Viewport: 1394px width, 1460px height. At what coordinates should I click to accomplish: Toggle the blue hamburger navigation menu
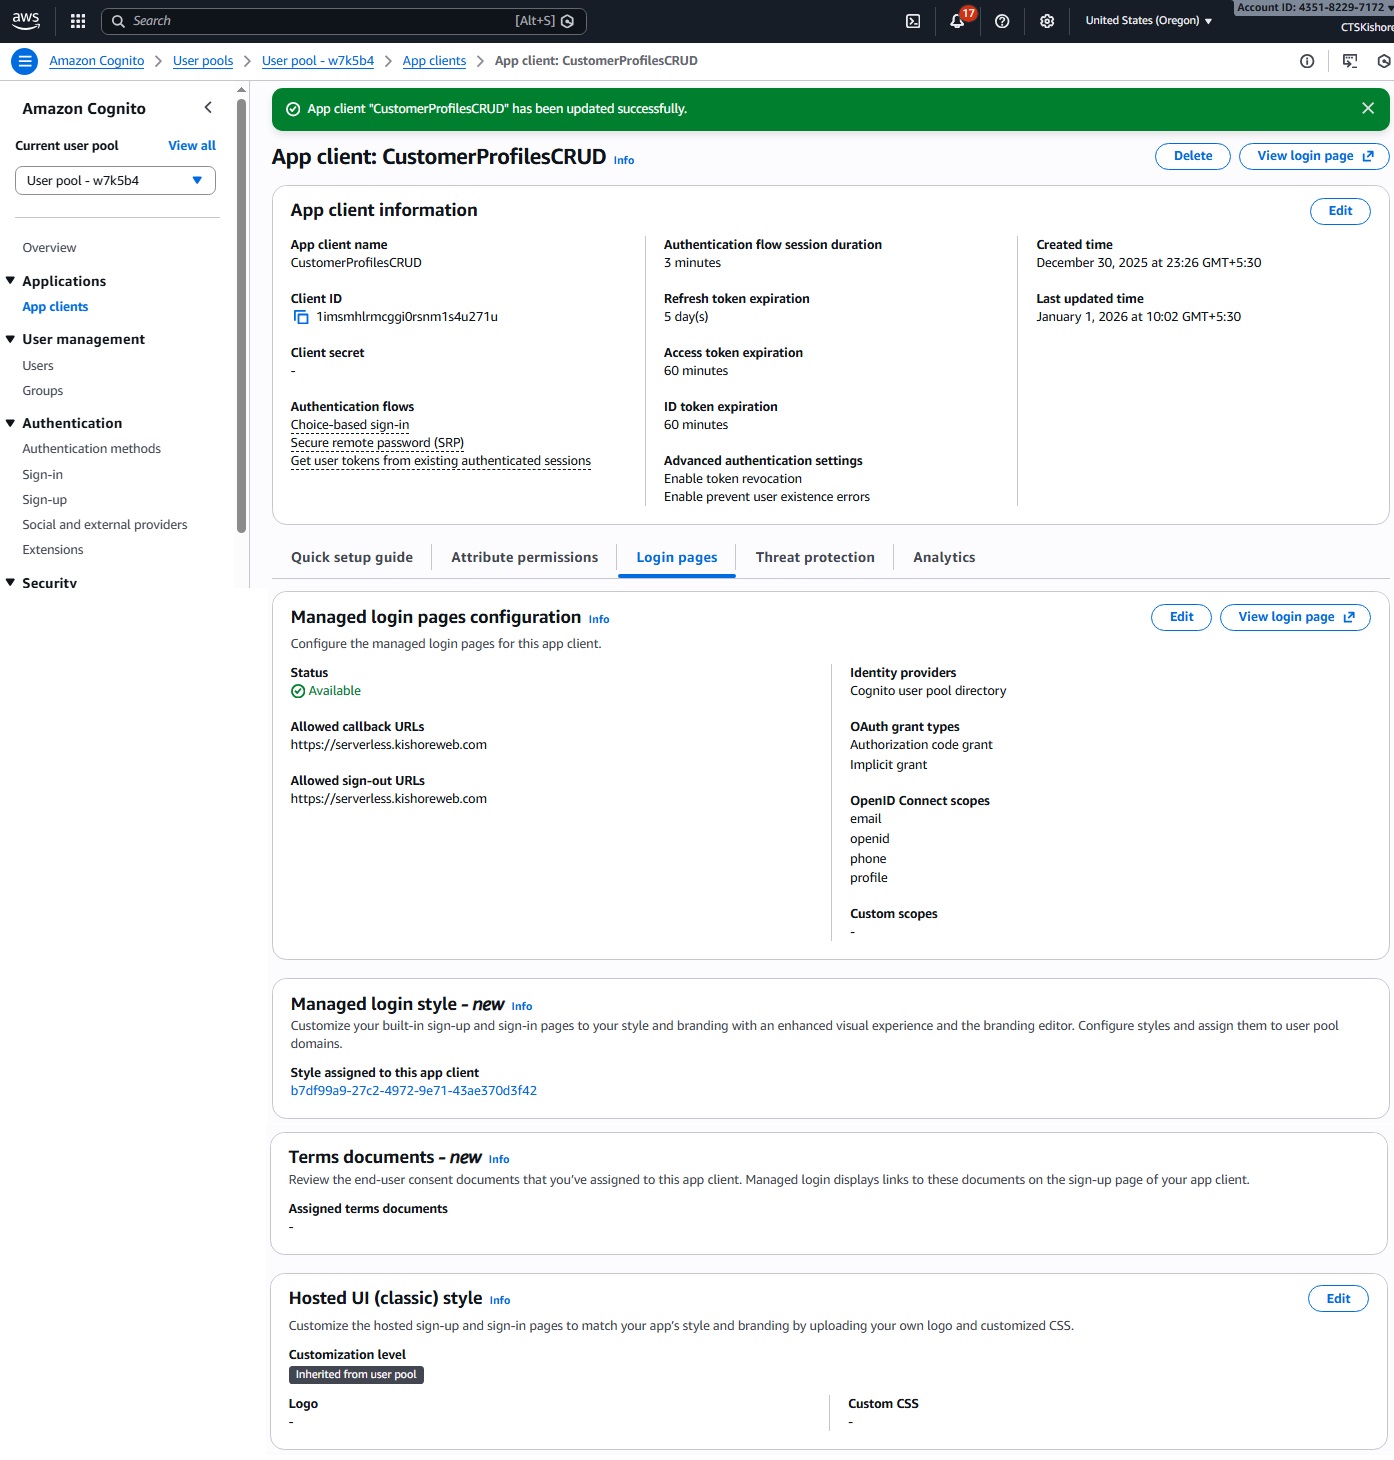tap(25, 61)
